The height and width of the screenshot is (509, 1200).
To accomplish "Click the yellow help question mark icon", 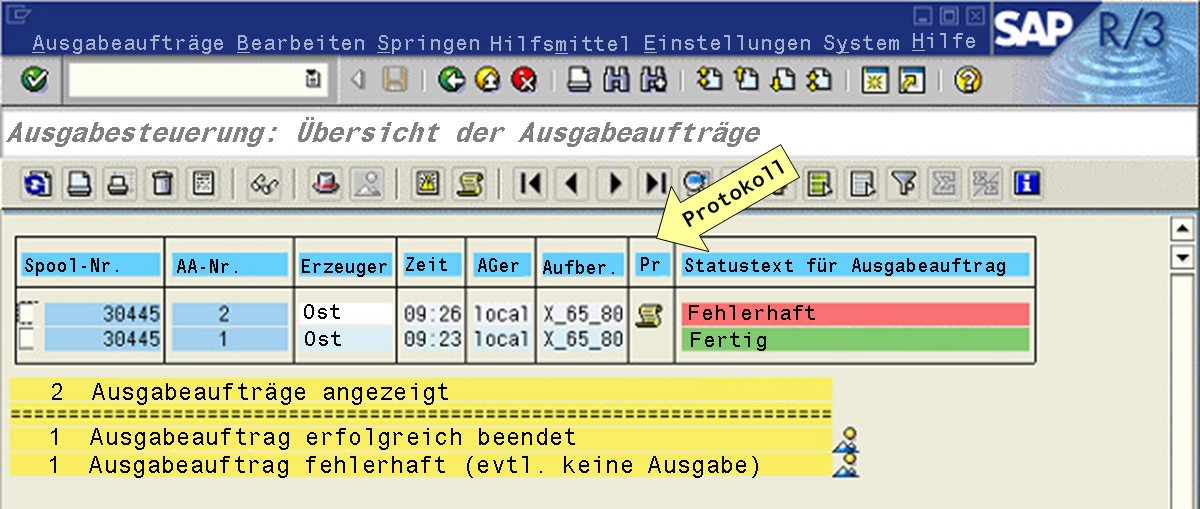I will point(966,80).
